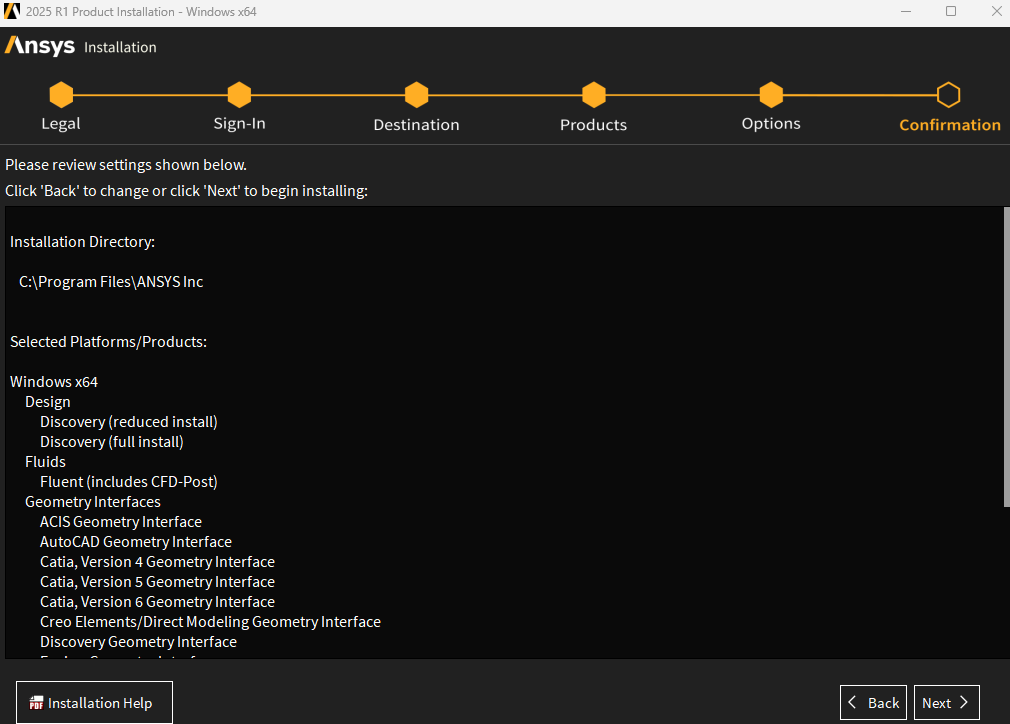Click 'Geometry Interfaces' category row
1010x724 pixels.
(x=93, y=502)
